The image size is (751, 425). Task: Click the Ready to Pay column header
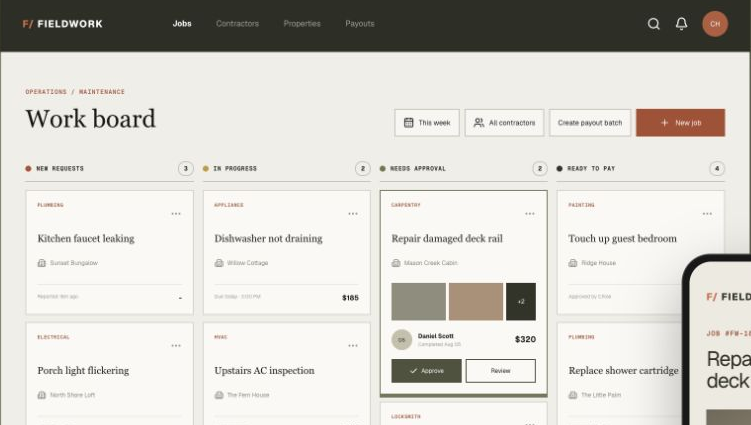point(591,169)
